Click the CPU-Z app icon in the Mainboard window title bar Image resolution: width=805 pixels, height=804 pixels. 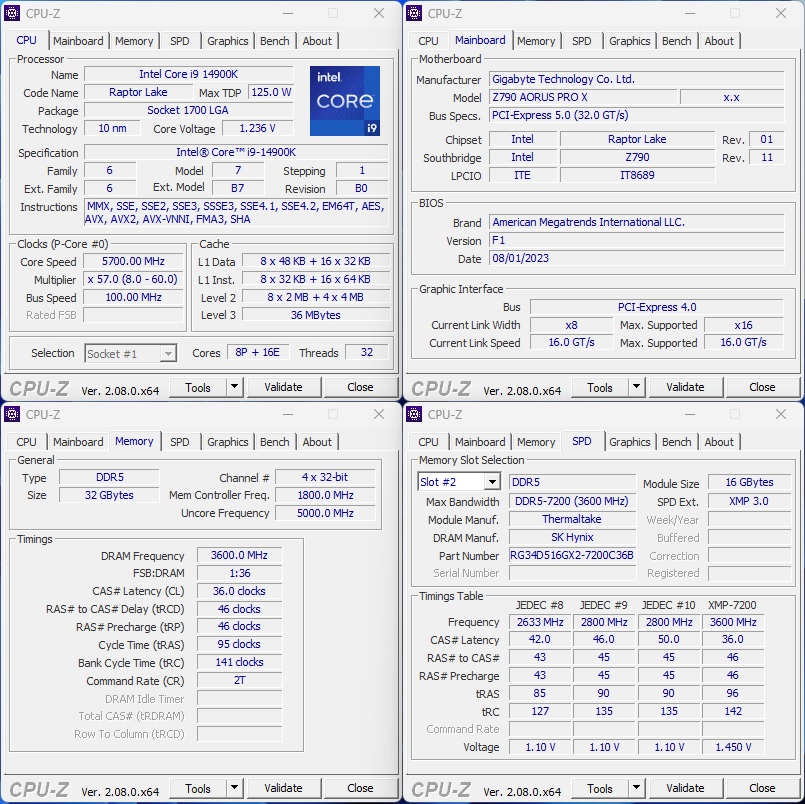coord(414,13)
